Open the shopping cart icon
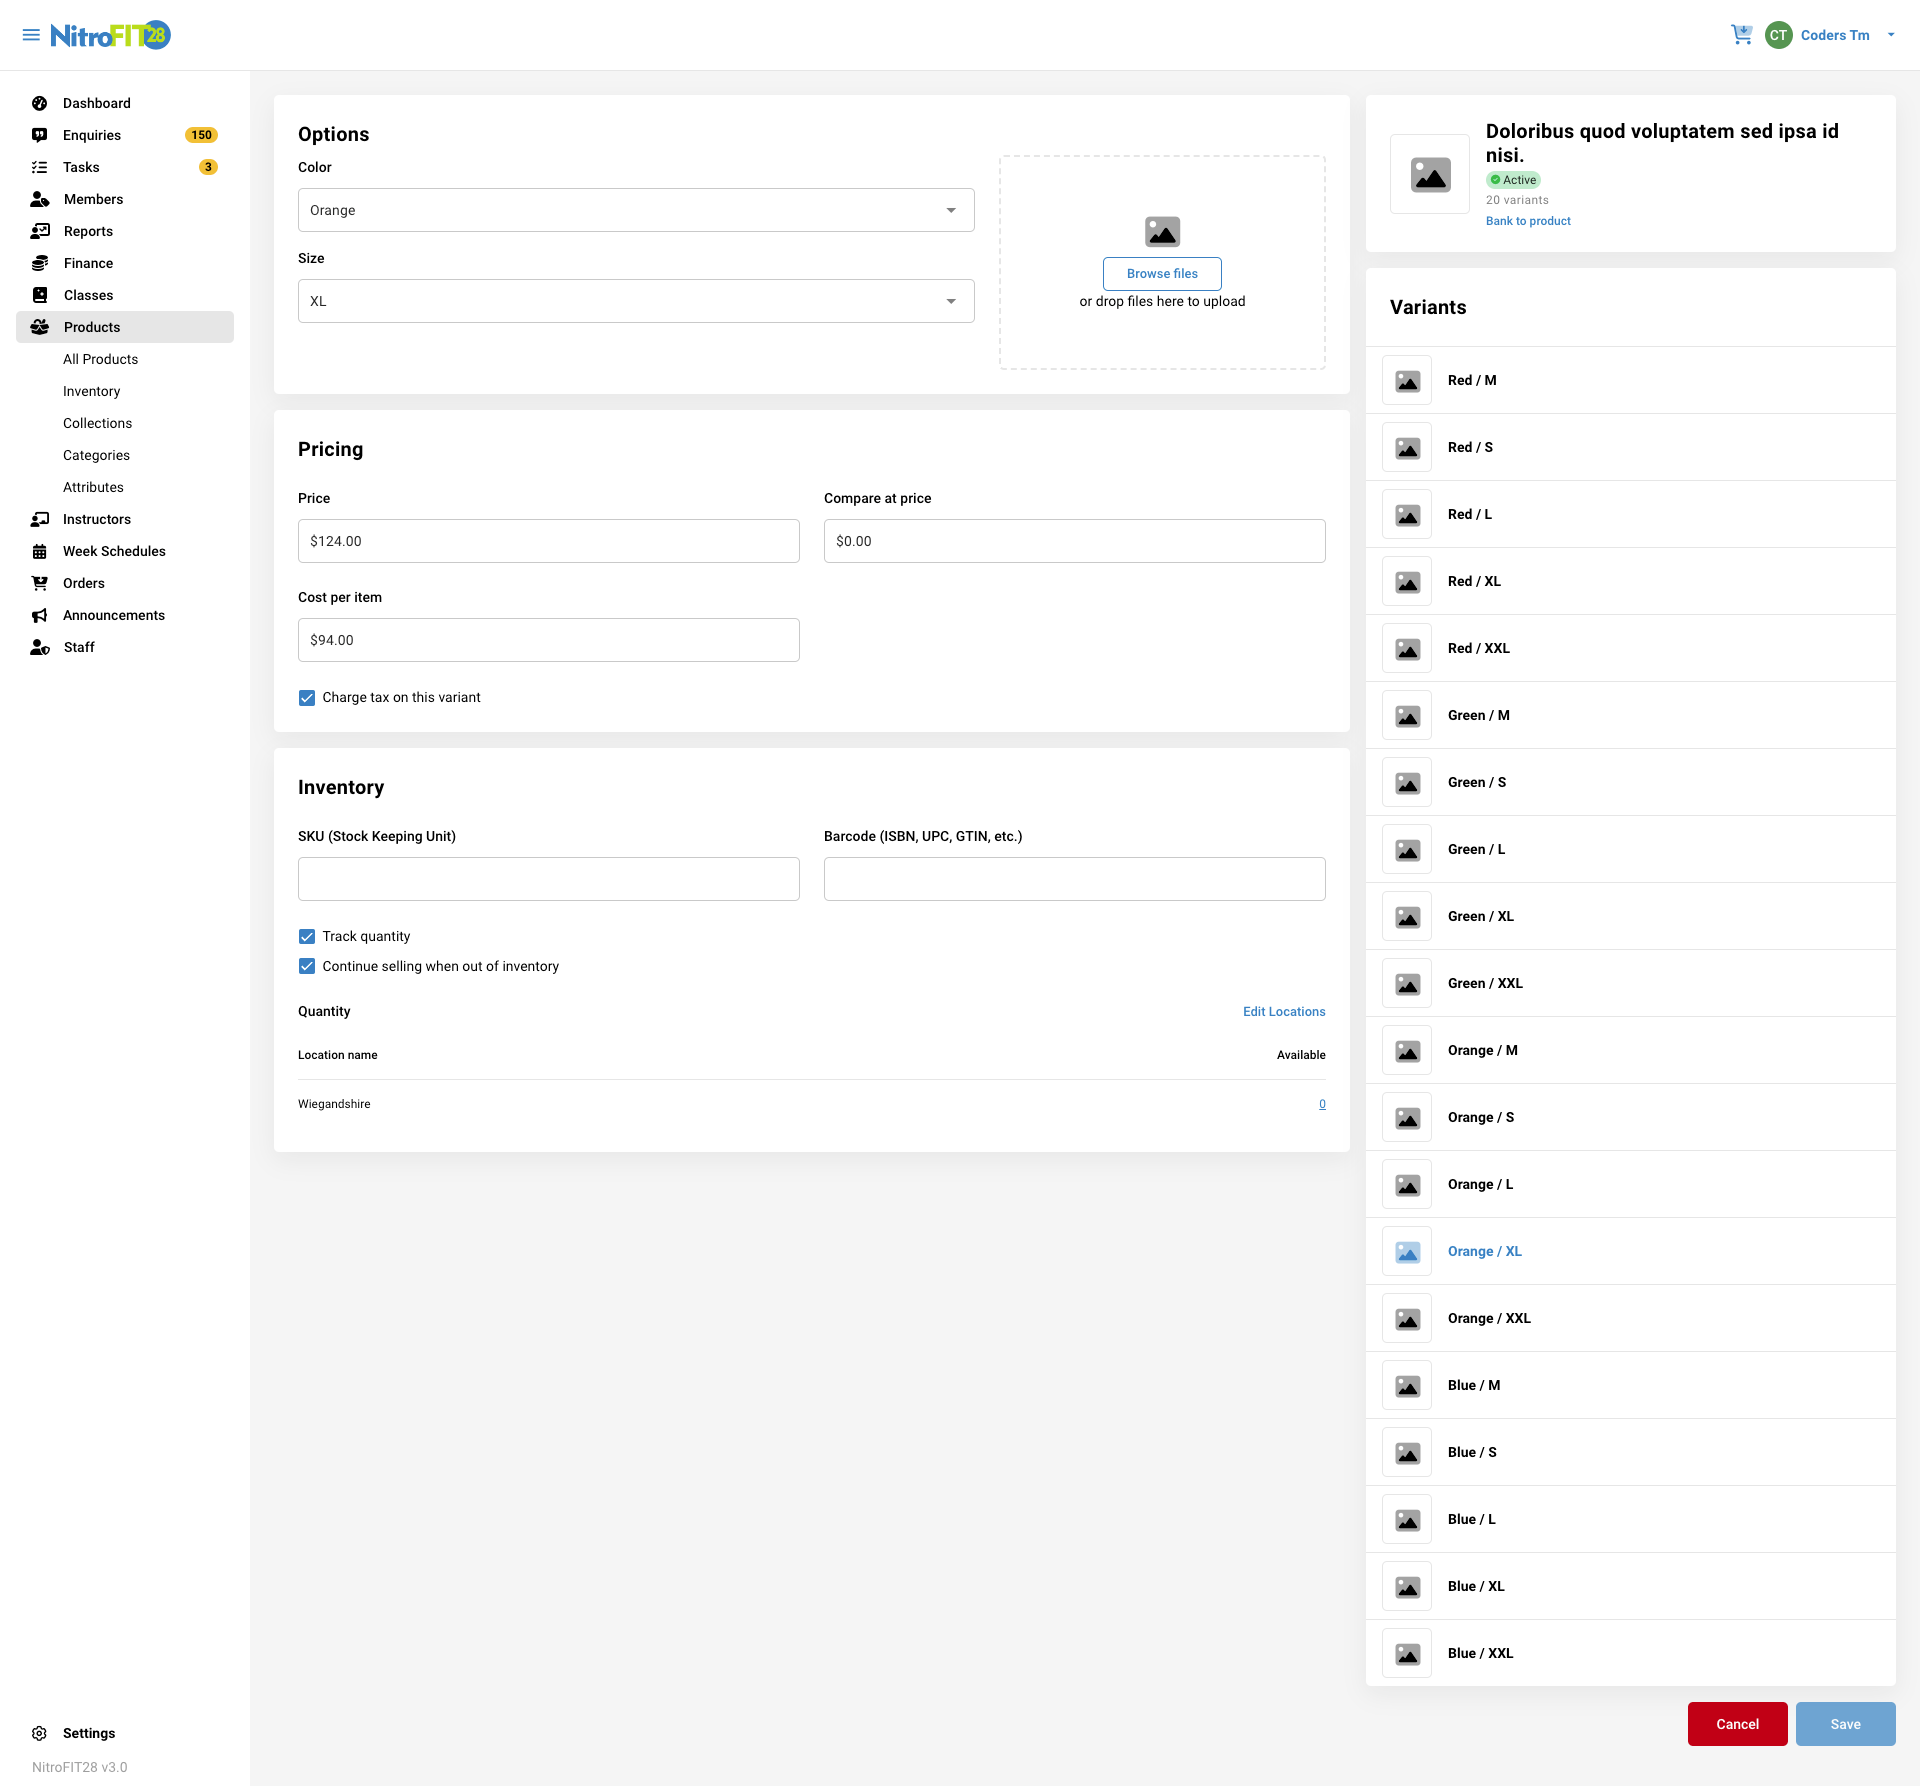The width and height of the screenshot is (1920, 1786). tap(1741, 35)
